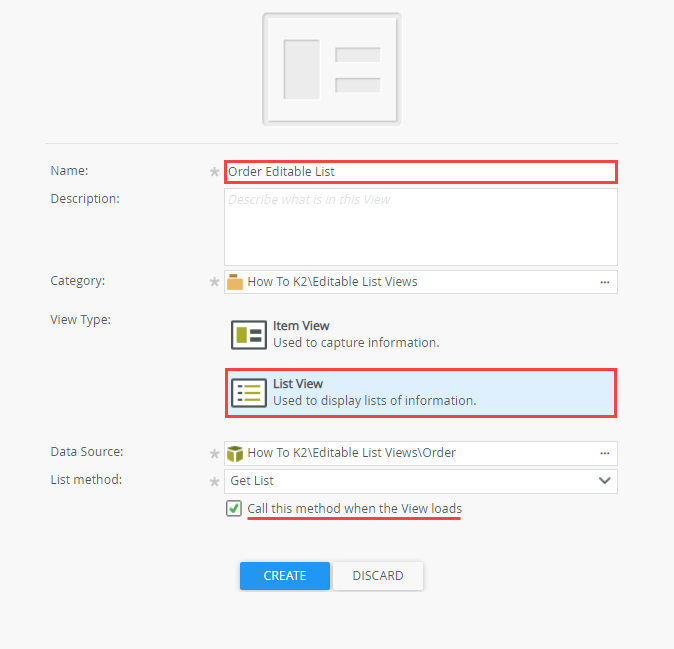
Task: Click the DISCARD button
Action: pos(378,576)
